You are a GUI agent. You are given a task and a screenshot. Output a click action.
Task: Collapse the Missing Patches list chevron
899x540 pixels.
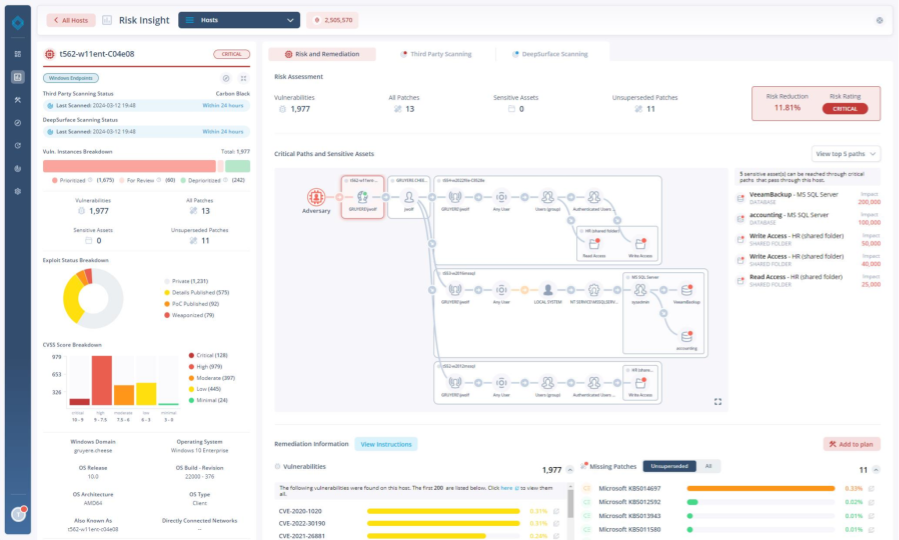click(x=876, y=470)
